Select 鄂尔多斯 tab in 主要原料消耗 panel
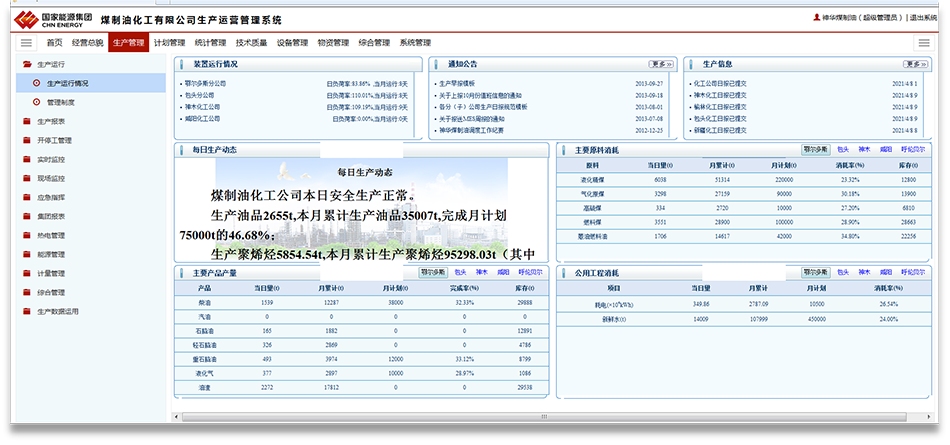This screenshot has height=445, width=950. point(815,150)
